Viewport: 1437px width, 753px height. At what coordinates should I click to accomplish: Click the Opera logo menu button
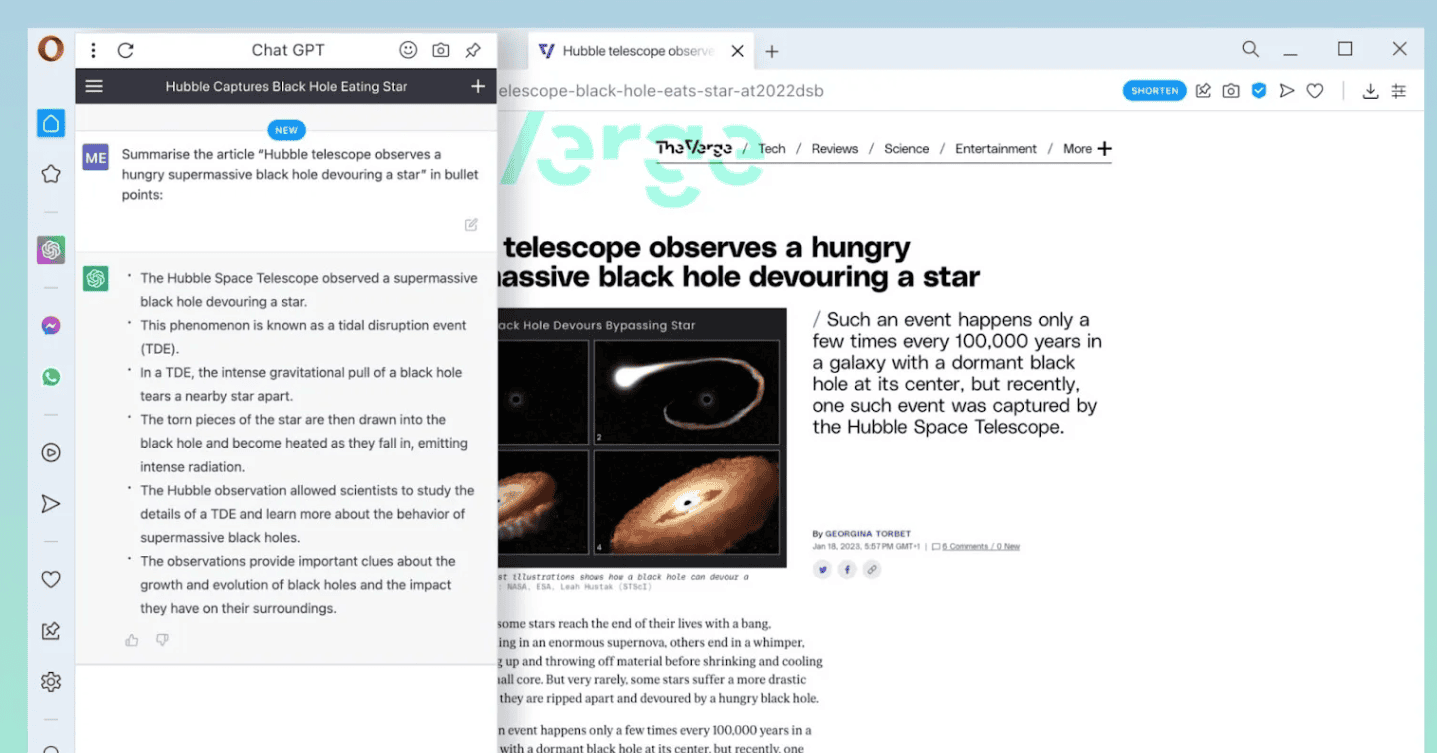tap(51, 49)
